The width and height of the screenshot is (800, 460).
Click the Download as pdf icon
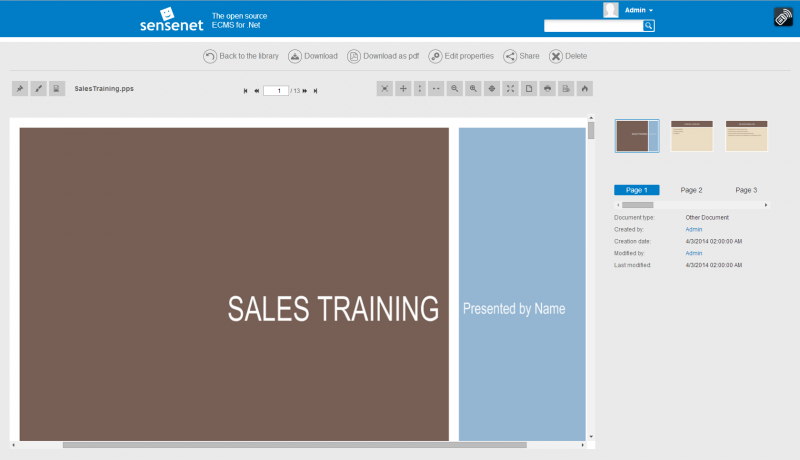point(354,56)
